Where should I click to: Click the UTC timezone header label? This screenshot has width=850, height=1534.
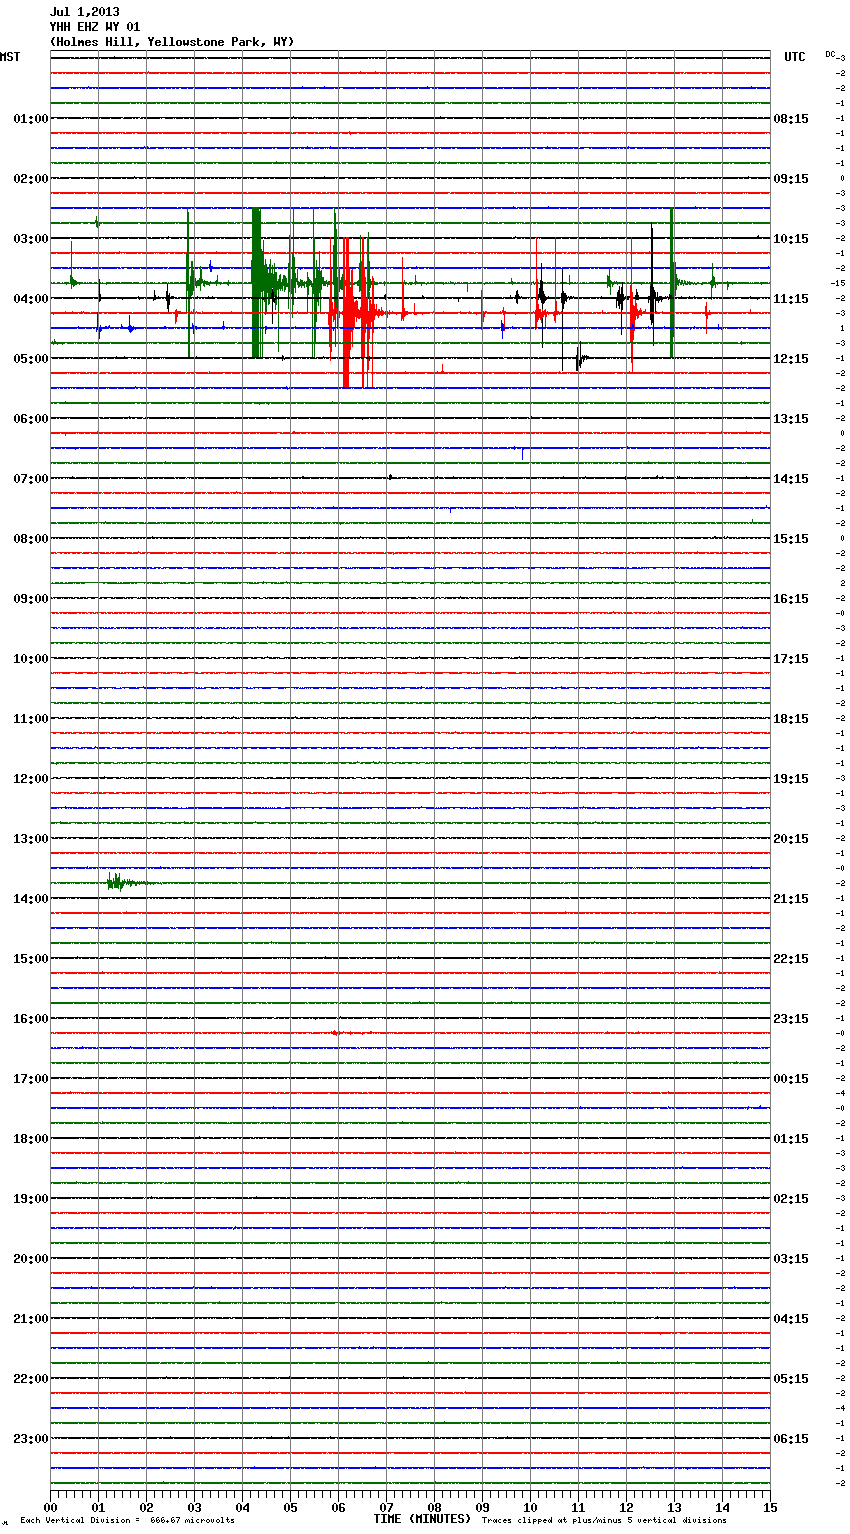795,57
